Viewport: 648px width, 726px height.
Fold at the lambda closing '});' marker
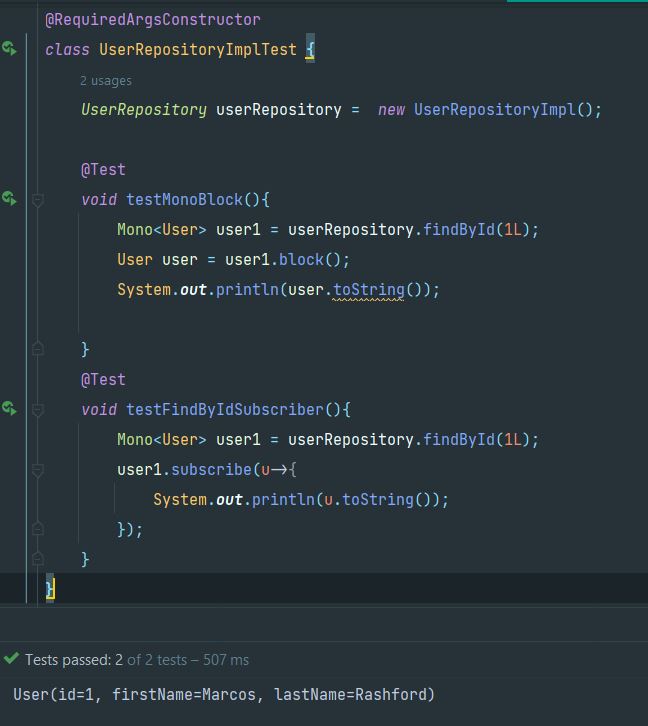pyautogui.click(x=38, y=528)
